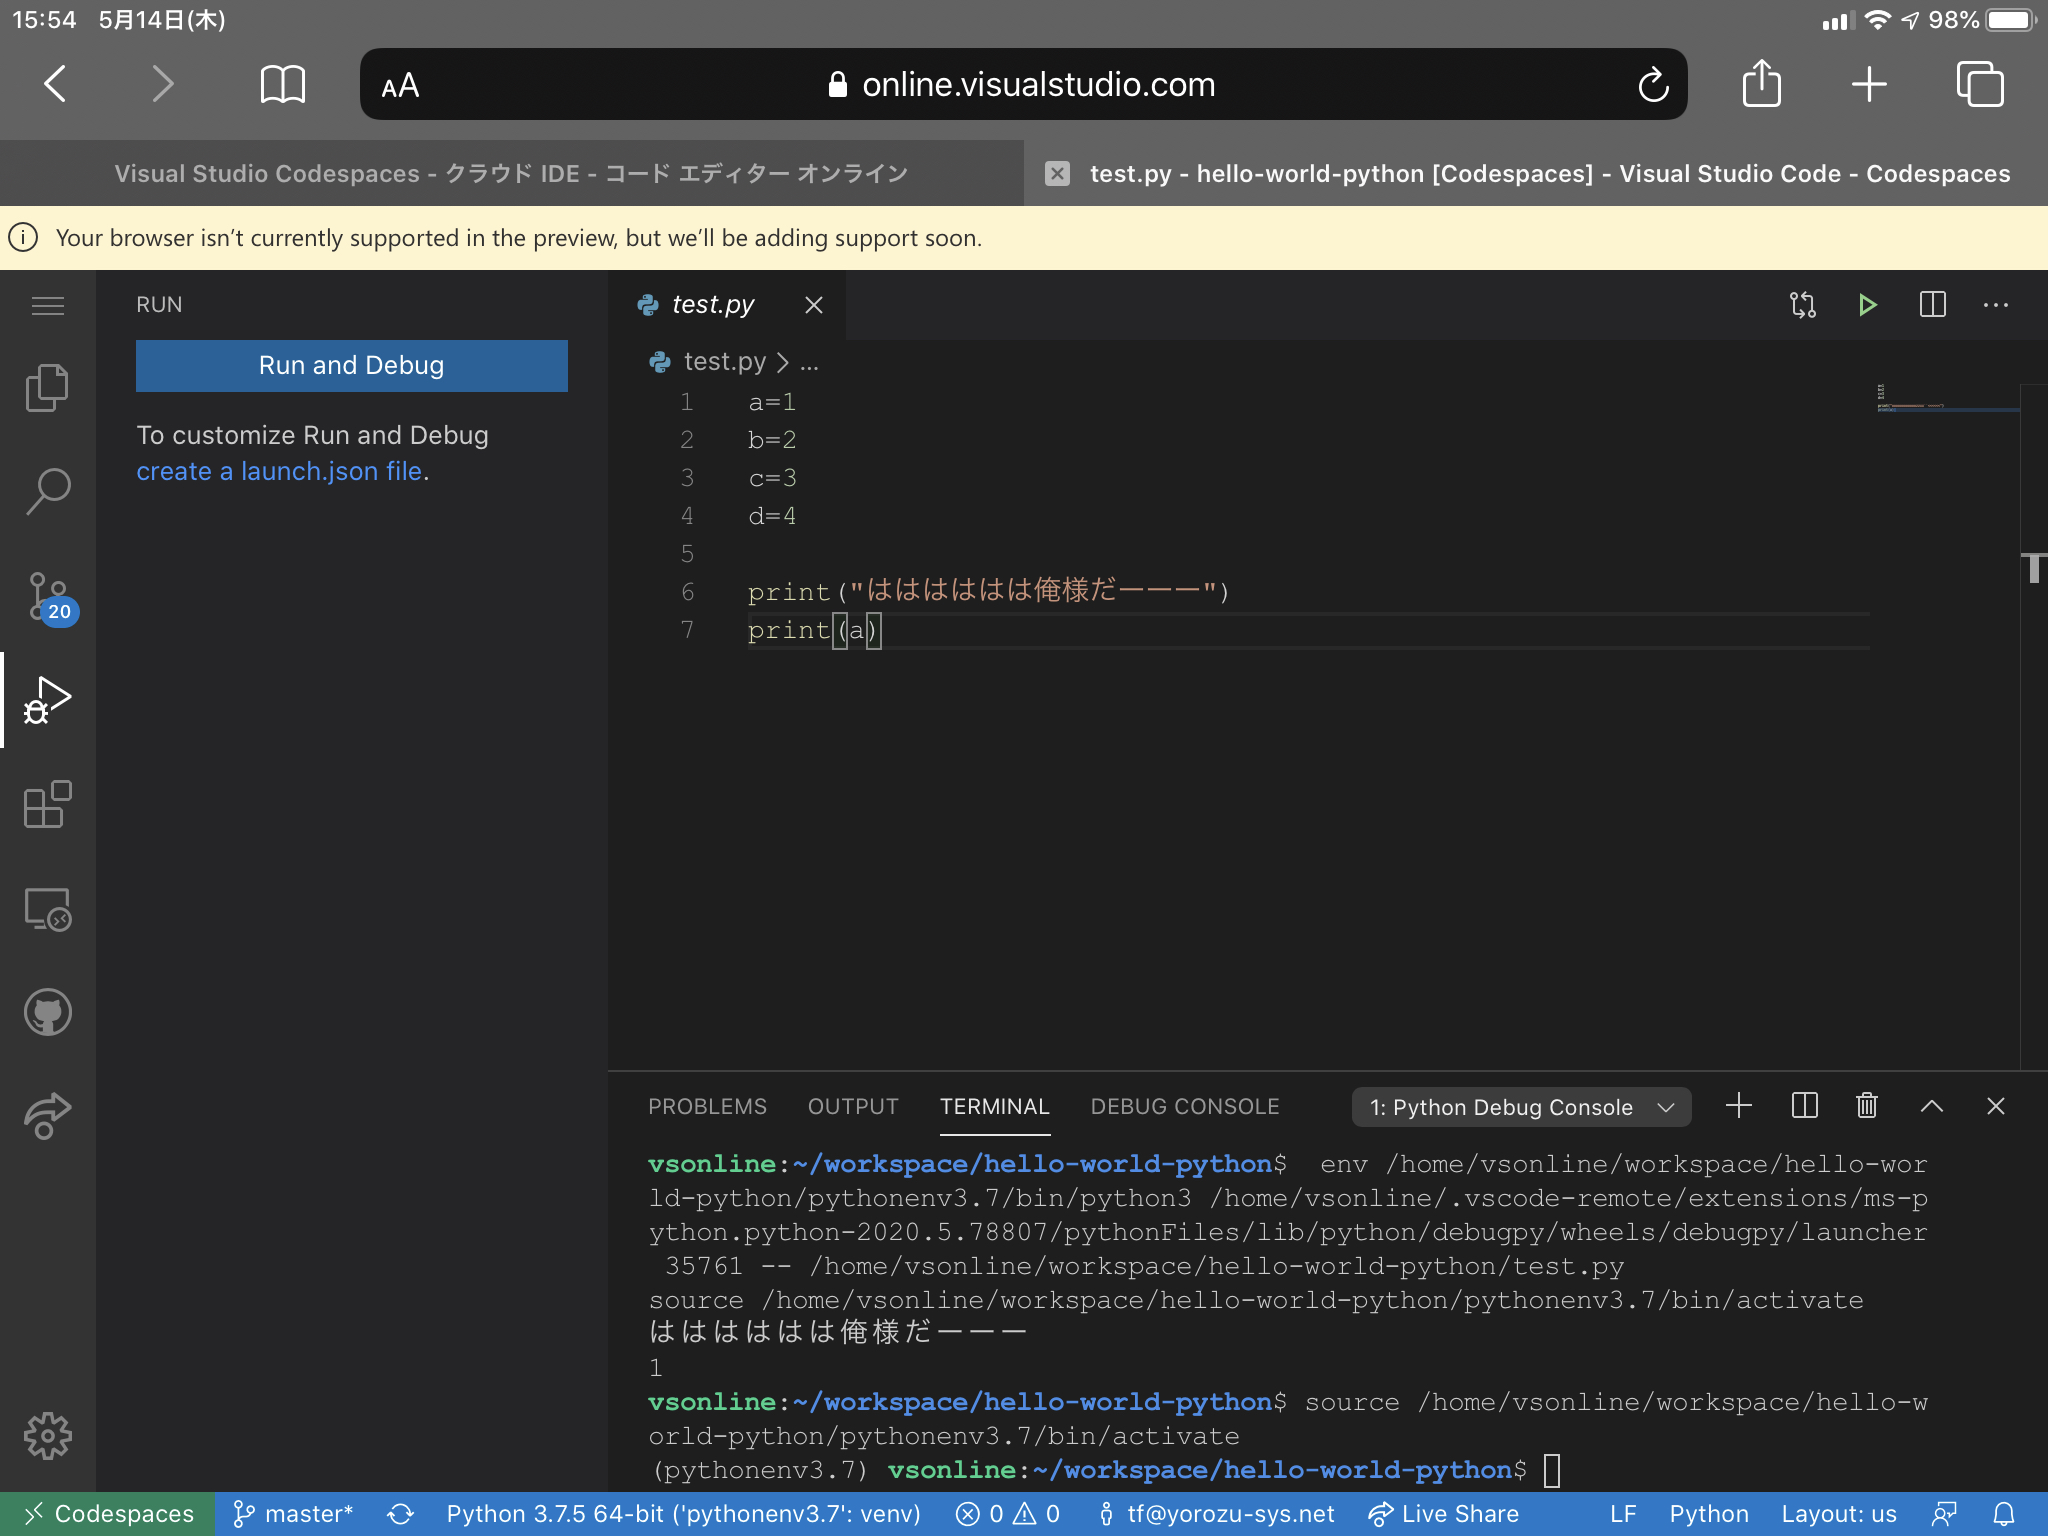
Task: Kill terminal with the trash icon
Action: click(x=1867, y=1106)
